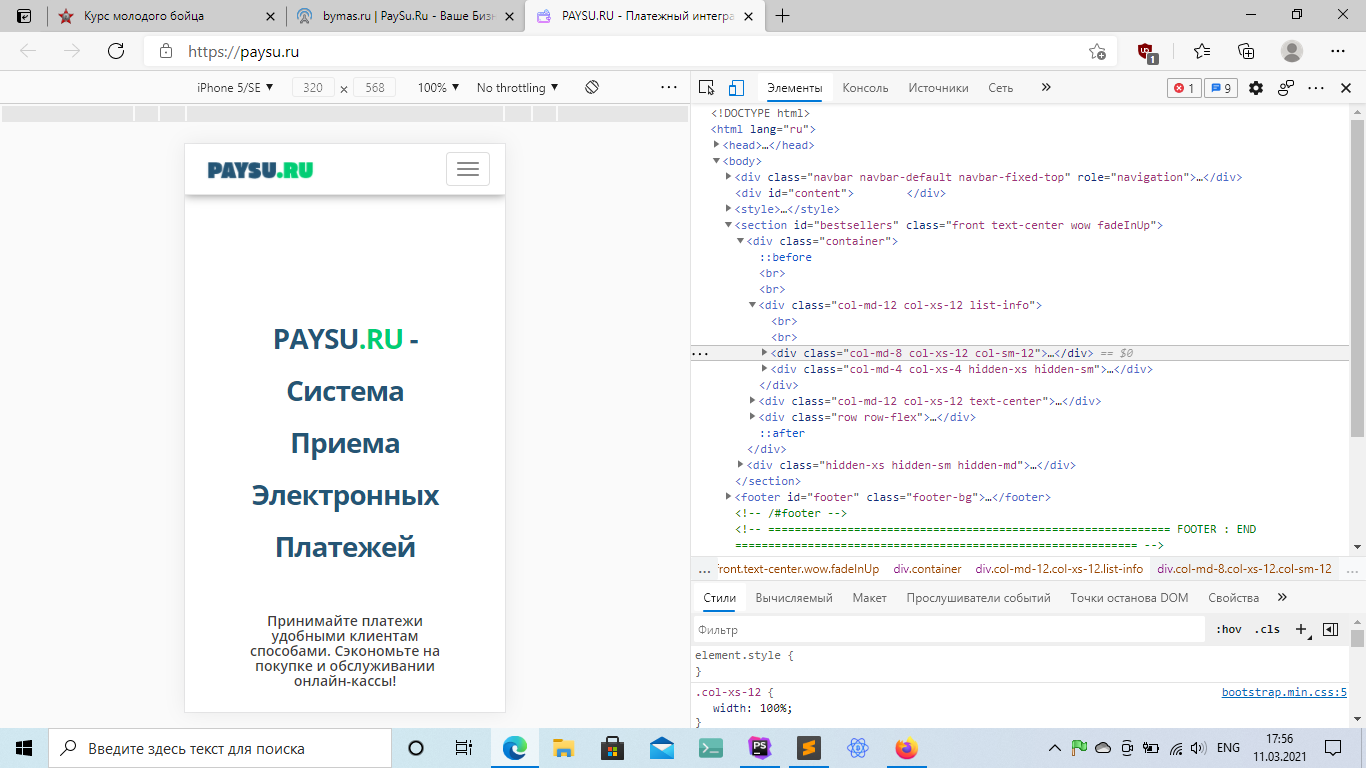Viewport: 1366px width, 768px height.
Task: Toggle the :hov element state panel
Action: click(x=1229, y=630)
